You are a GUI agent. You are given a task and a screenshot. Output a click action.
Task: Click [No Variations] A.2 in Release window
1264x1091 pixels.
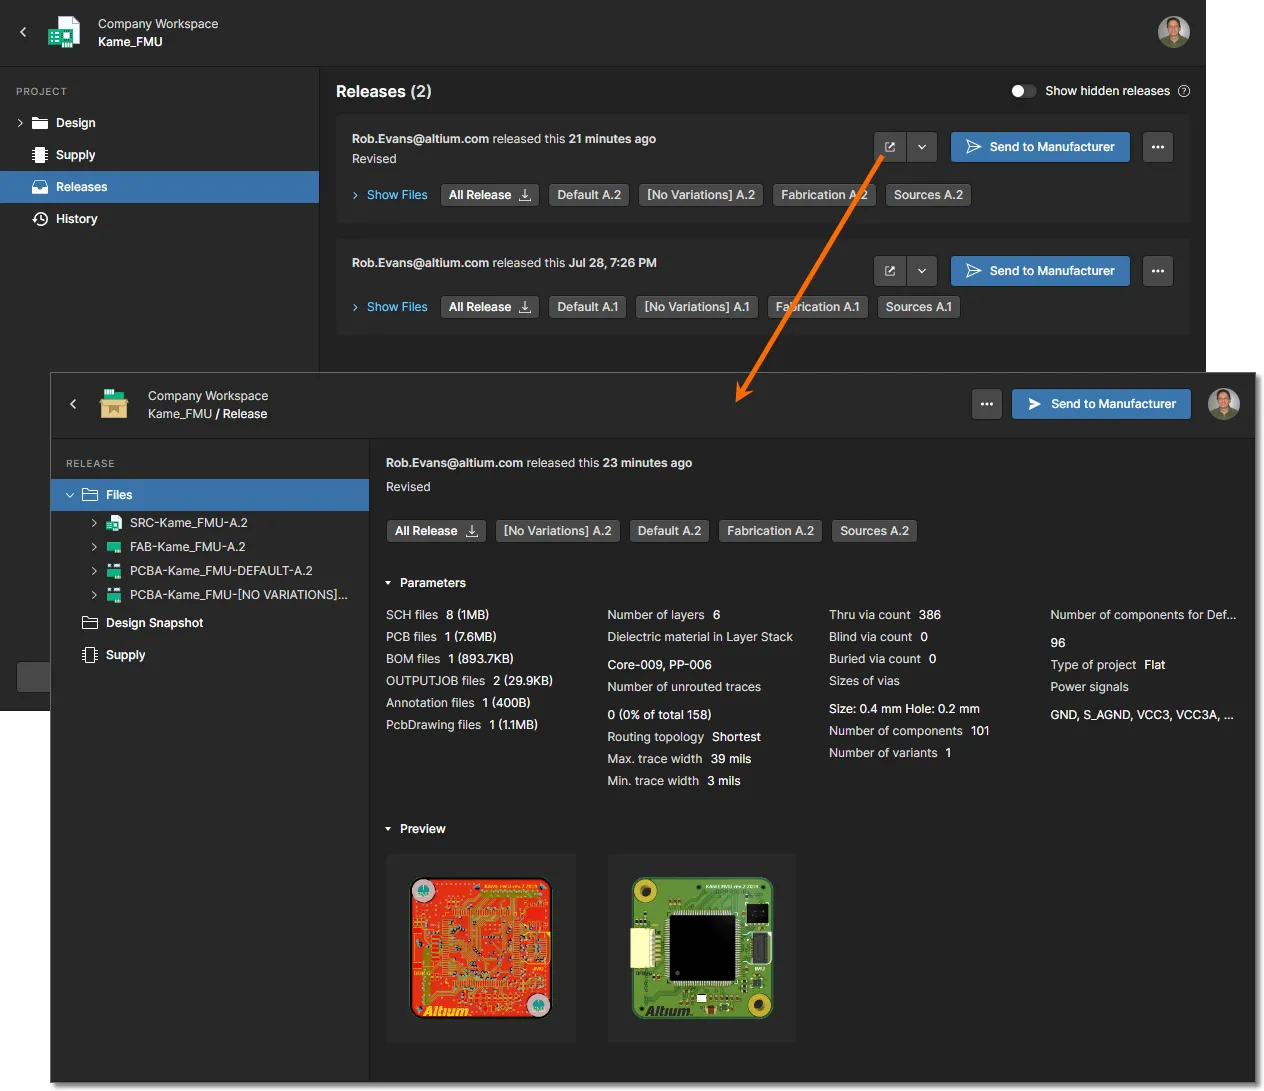coord(557,531)
